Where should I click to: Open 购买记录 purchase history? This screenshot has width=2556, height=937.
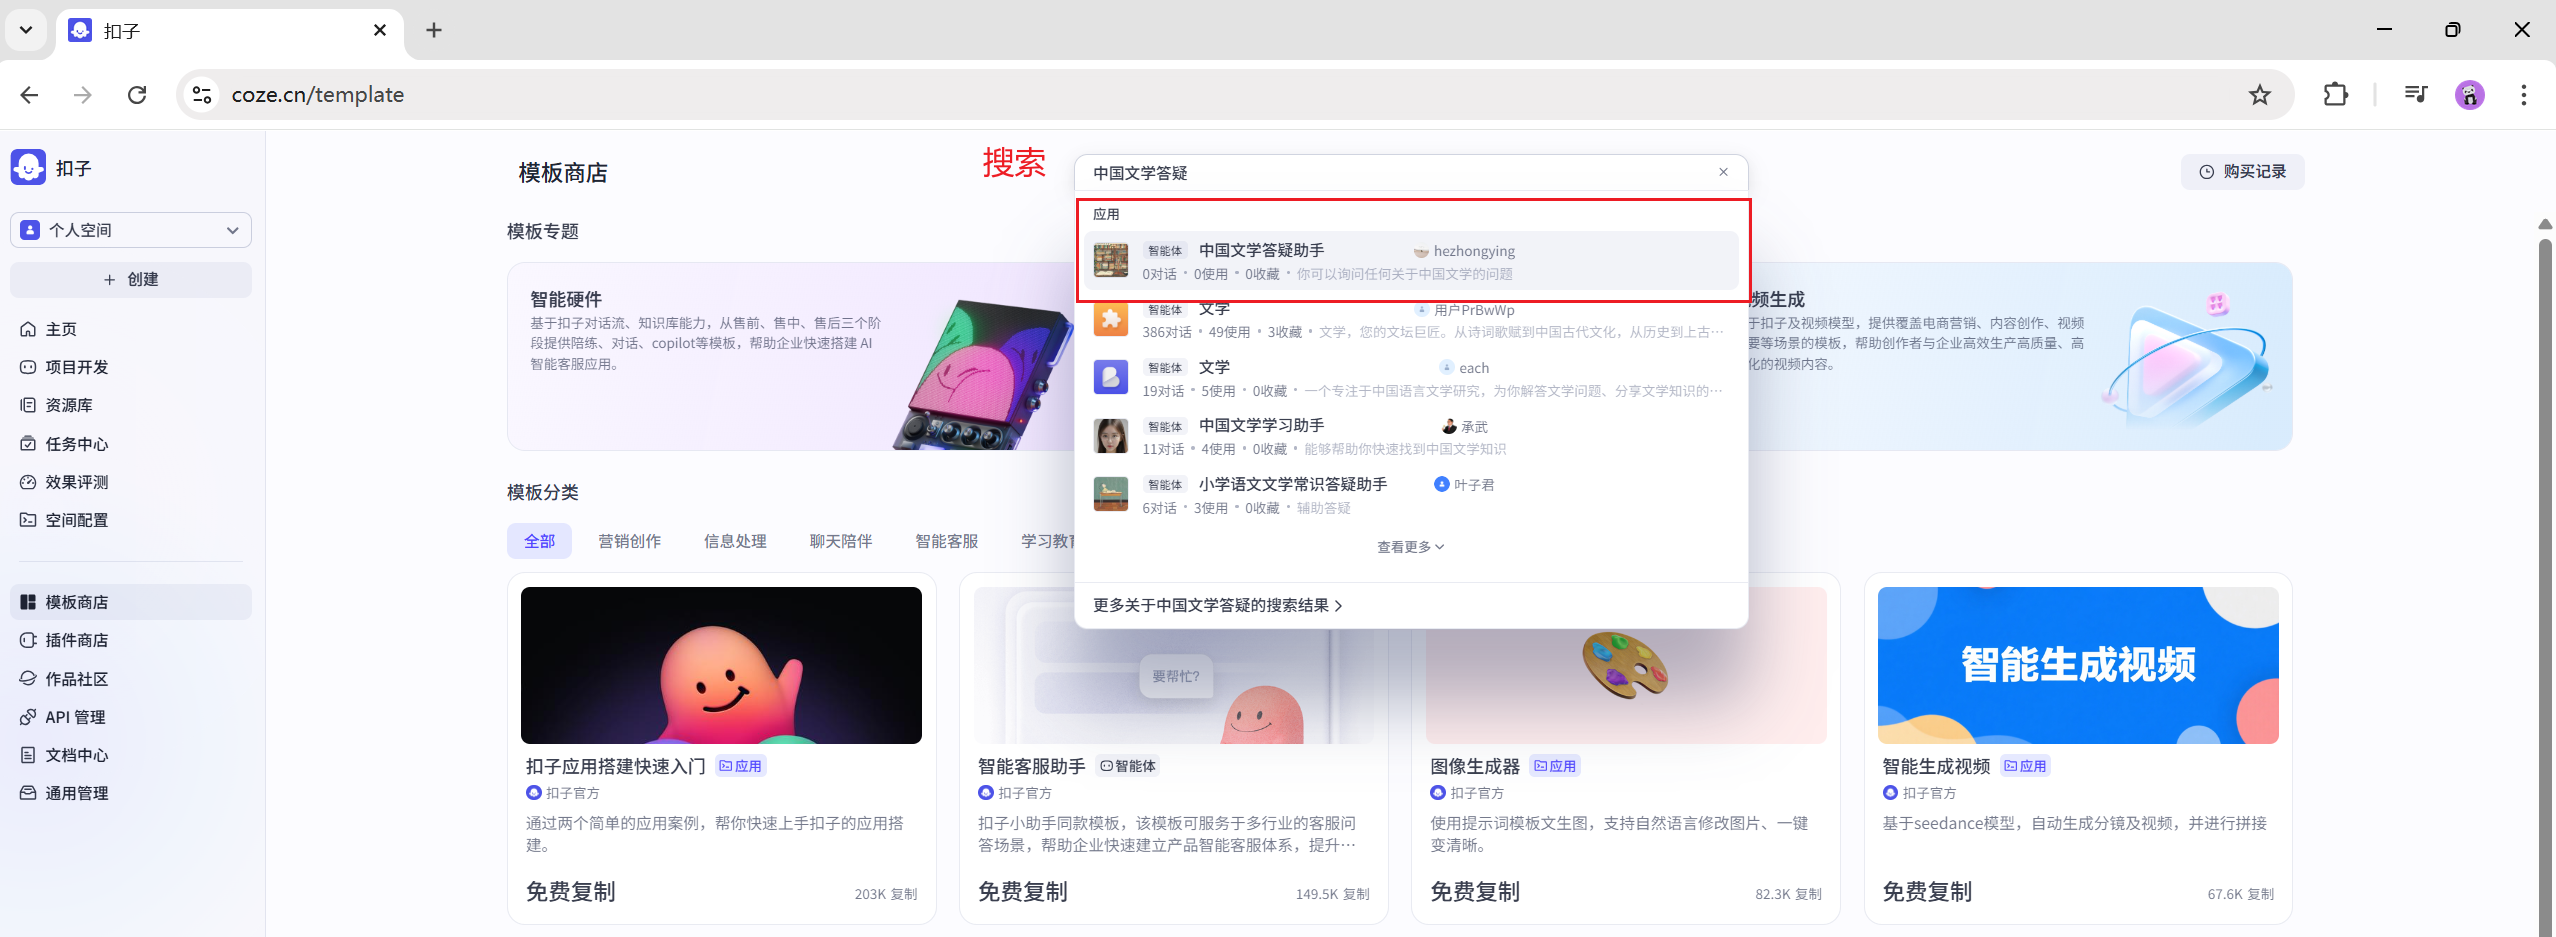[2242, 172]
